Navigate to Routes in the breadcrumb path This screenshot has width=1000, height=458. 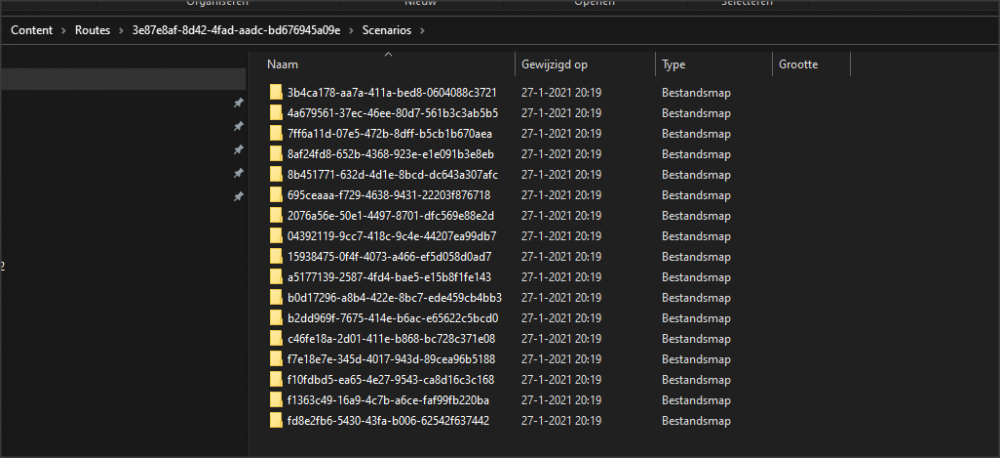coord(93,30)
